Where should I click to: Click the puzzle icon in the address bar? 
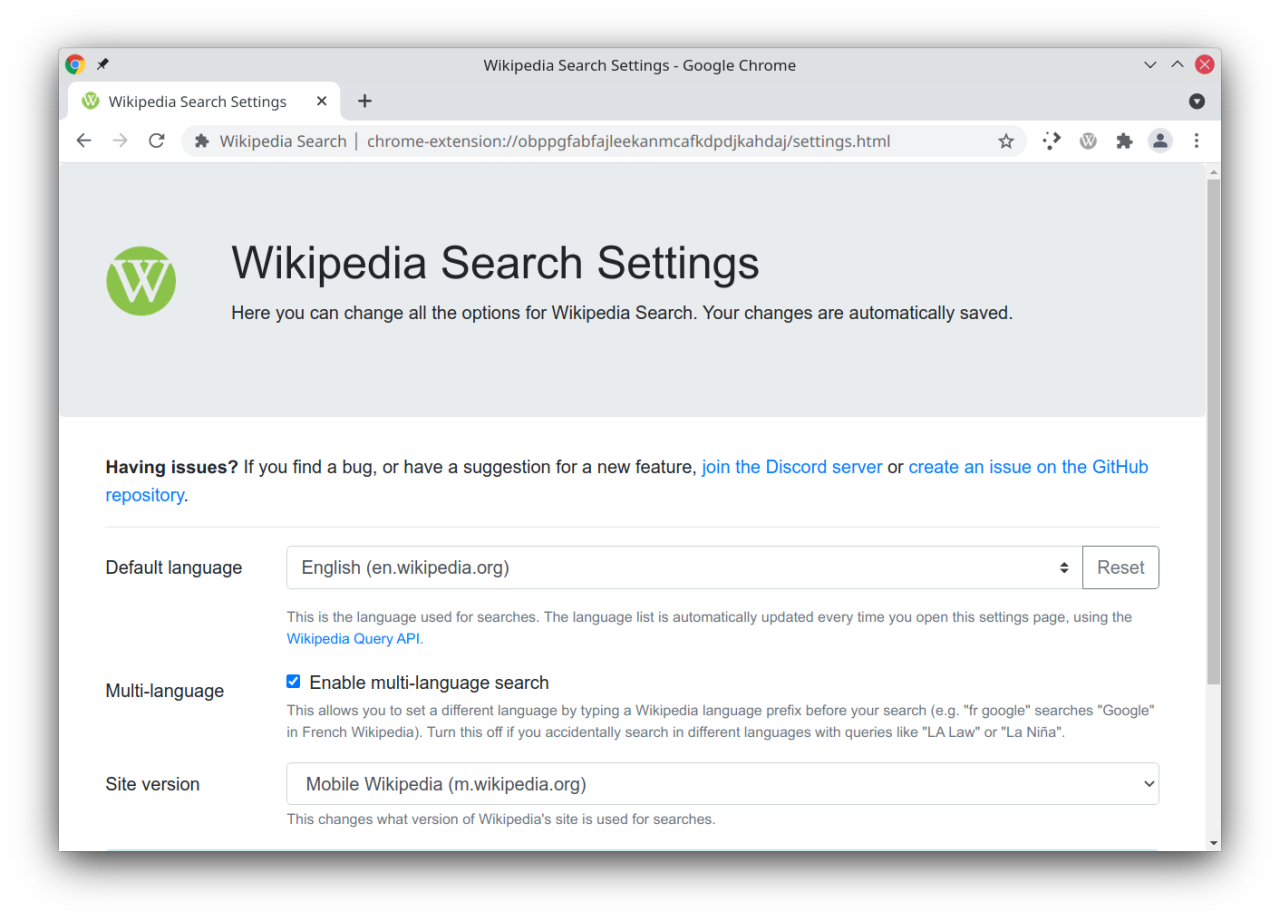(202, 141)
